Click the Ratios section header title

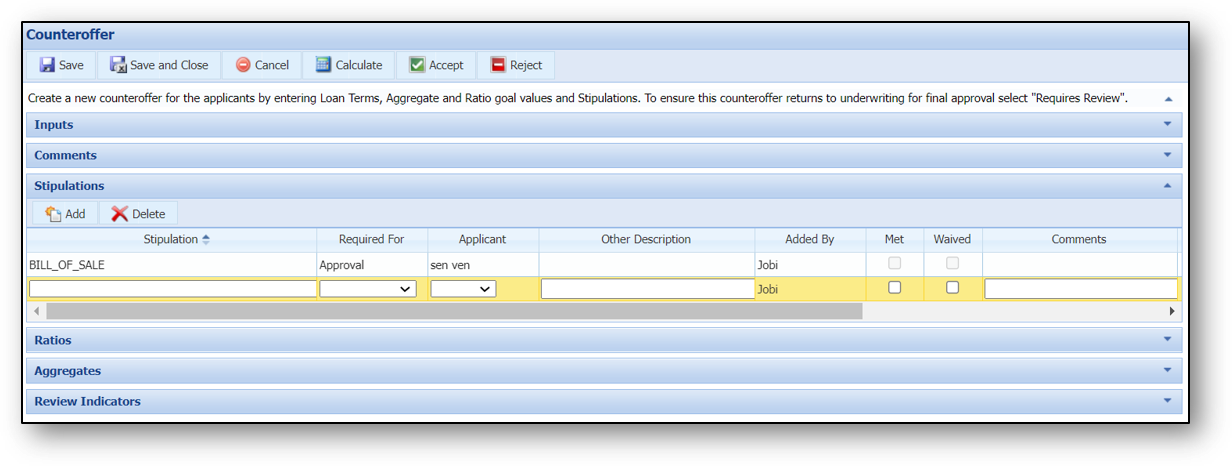pos(53,340)
